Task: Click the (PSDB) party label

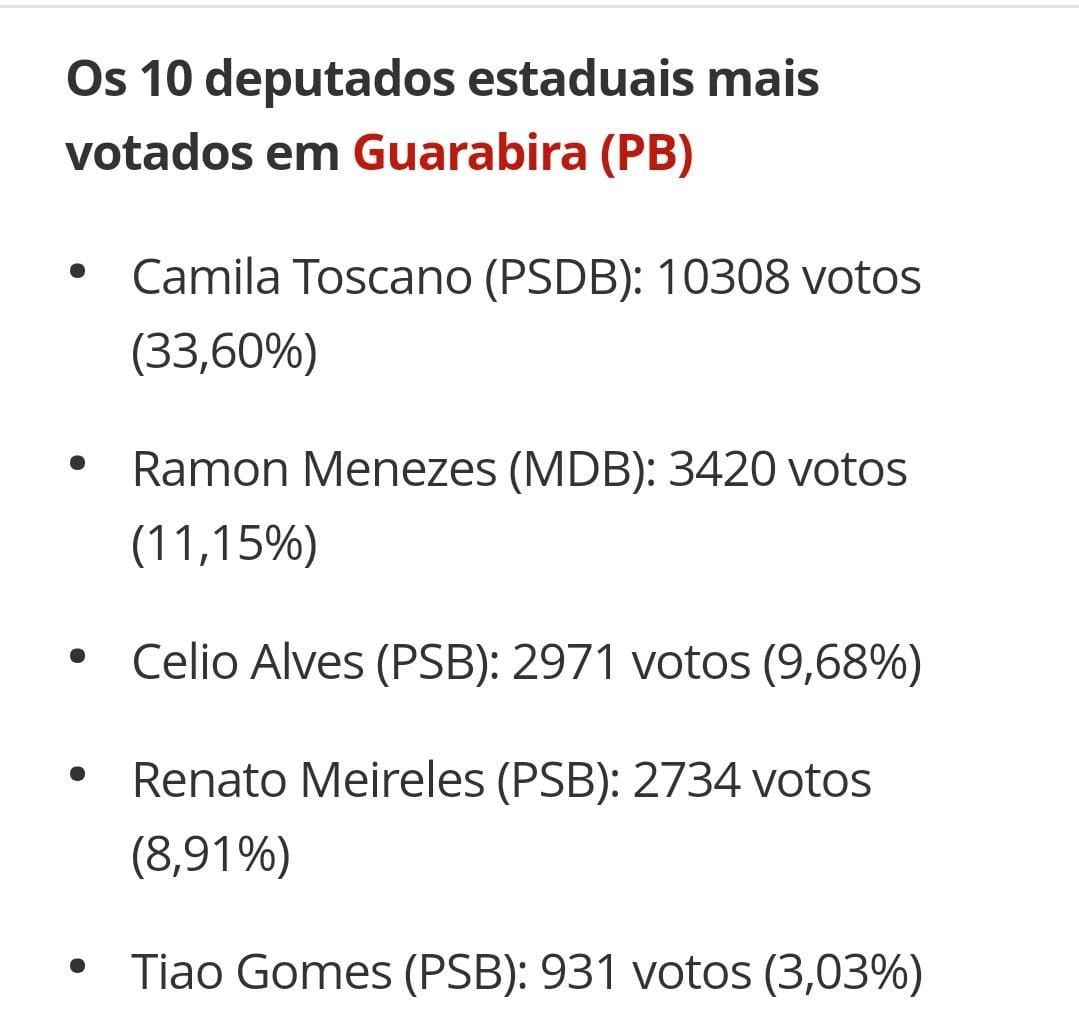Action: [562, 277]
